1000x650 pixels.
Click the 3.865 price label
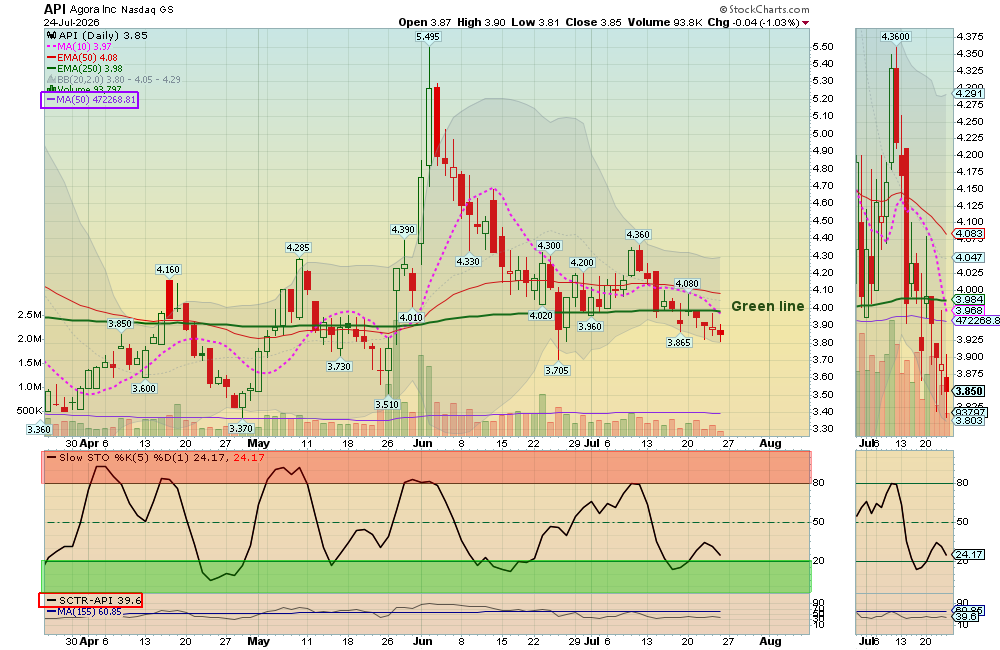(x=679, y=343)
